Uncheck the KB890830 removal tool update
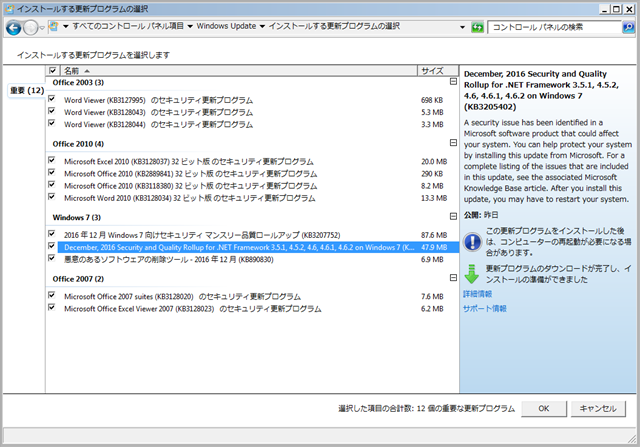The image size is (640, 447). click(x=52, y=258)
